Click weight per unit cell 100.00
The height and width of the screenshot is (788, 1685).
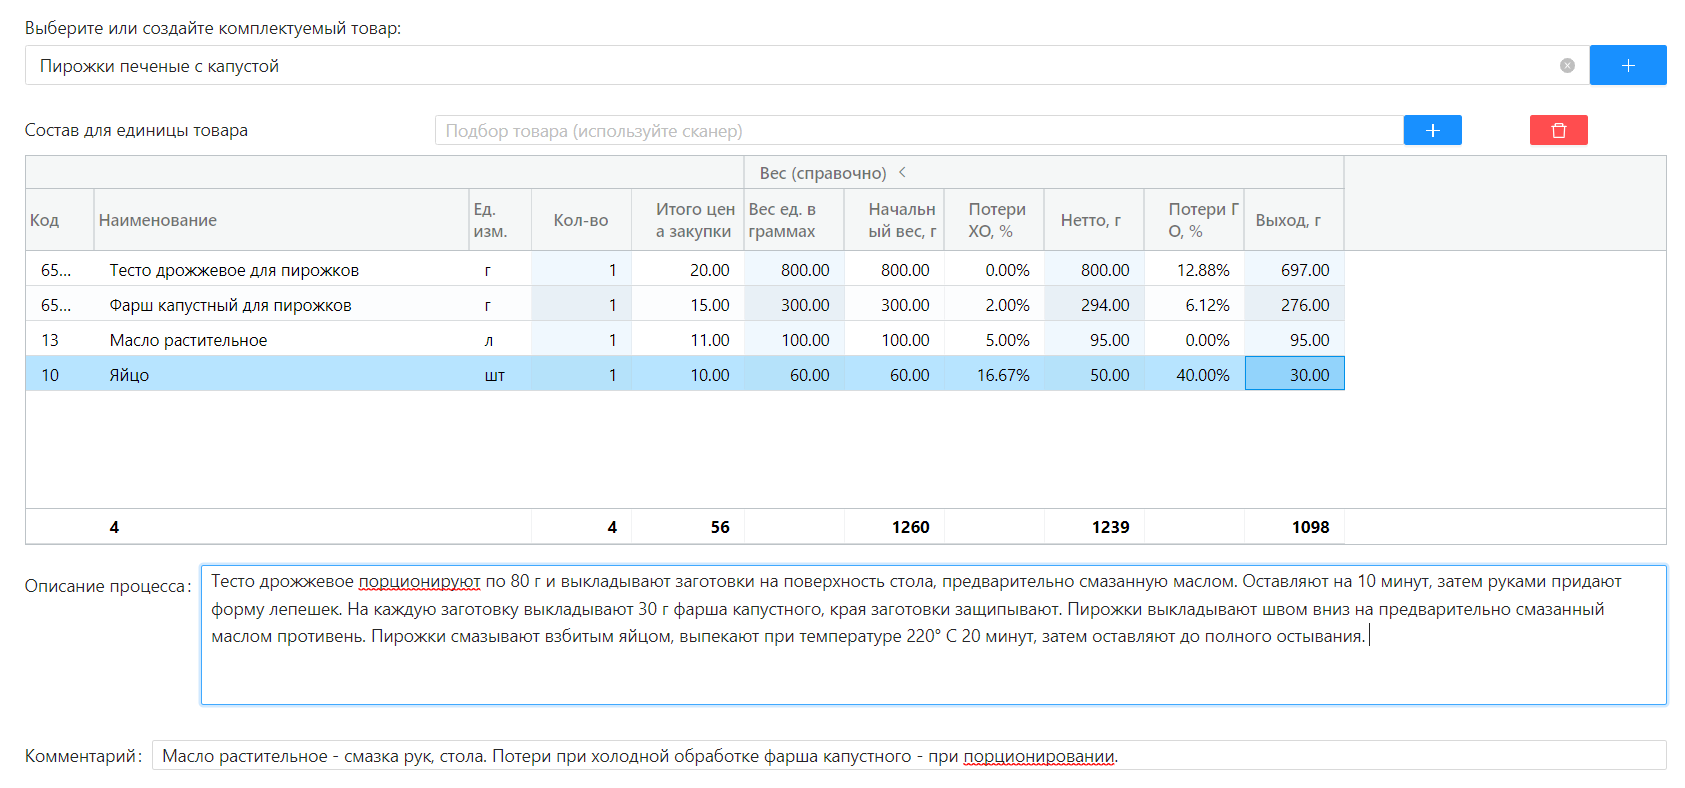tap(794, 340)
